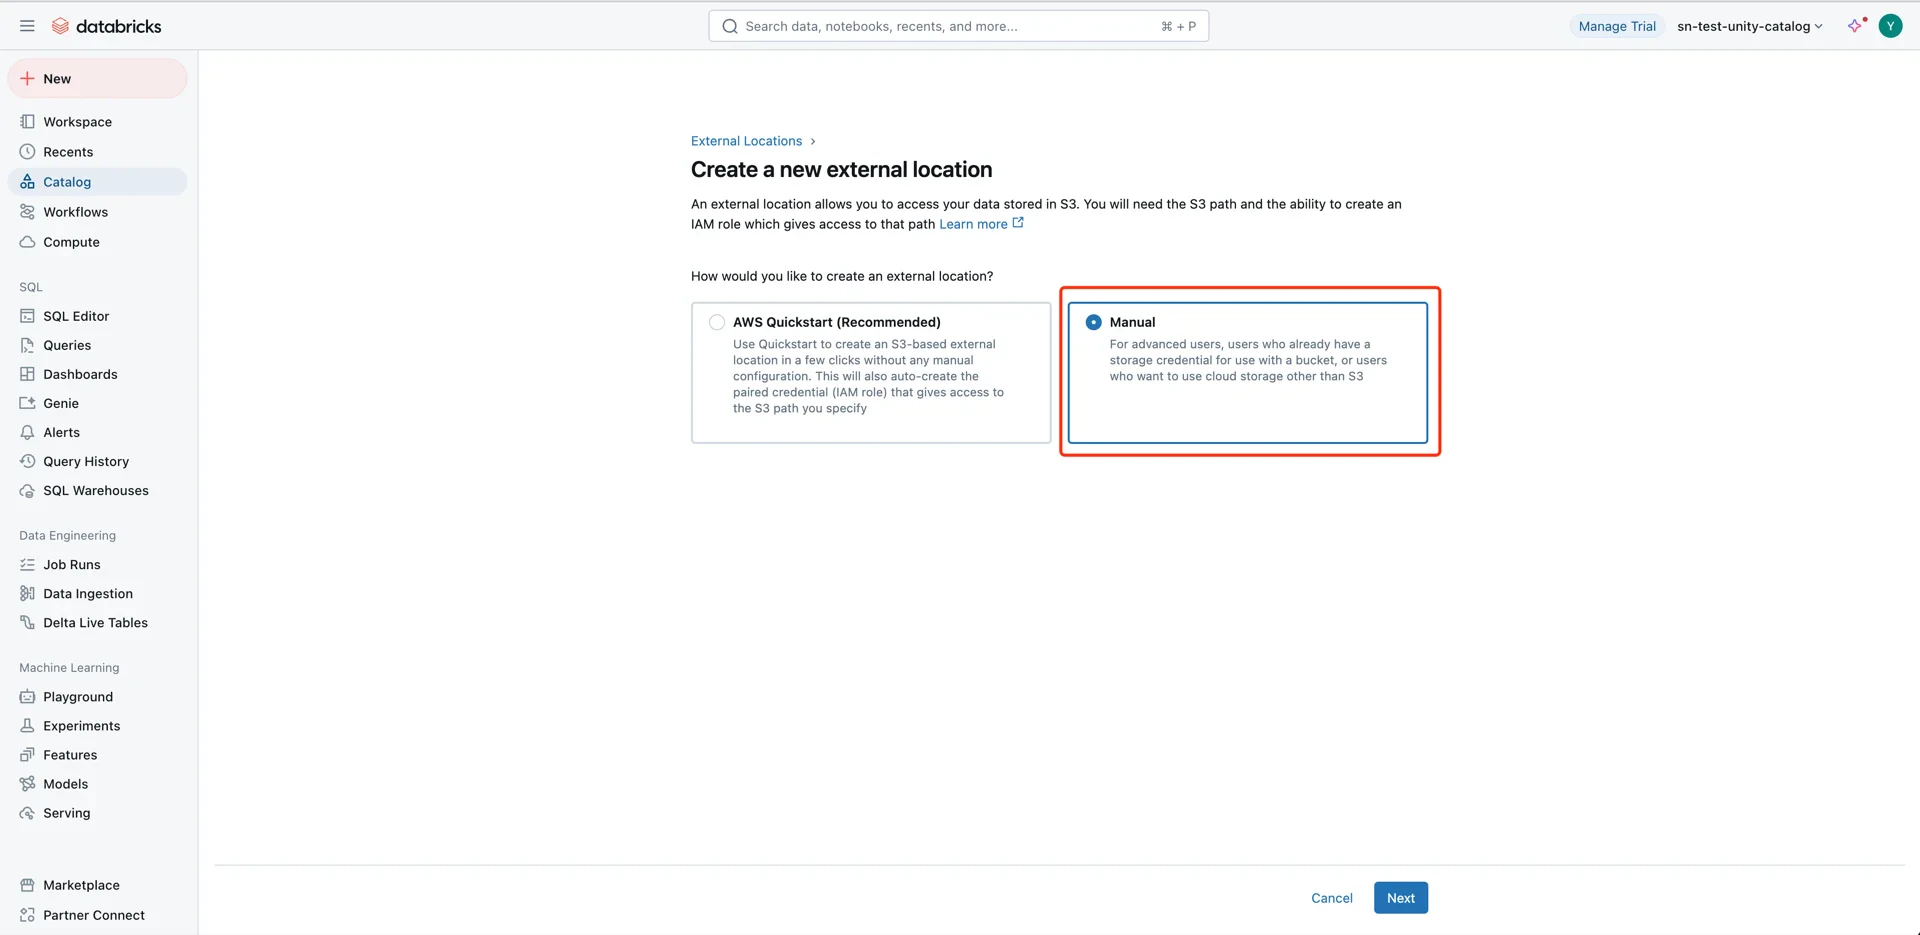Open Compute in the sidebar
This screenshot has width=1920, height=935.
click(97, 242)
